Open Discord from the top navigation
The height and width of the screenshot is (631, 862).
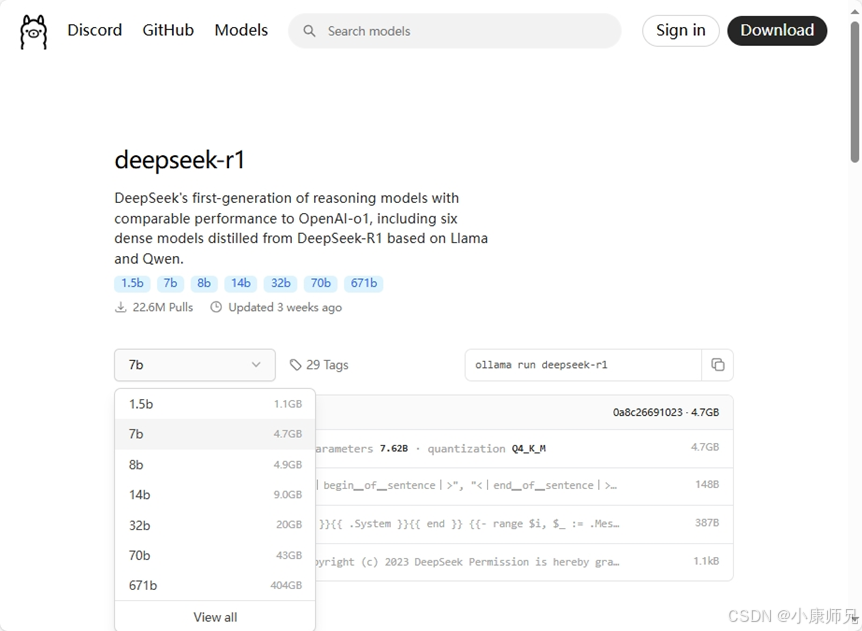tap(94, 31)
